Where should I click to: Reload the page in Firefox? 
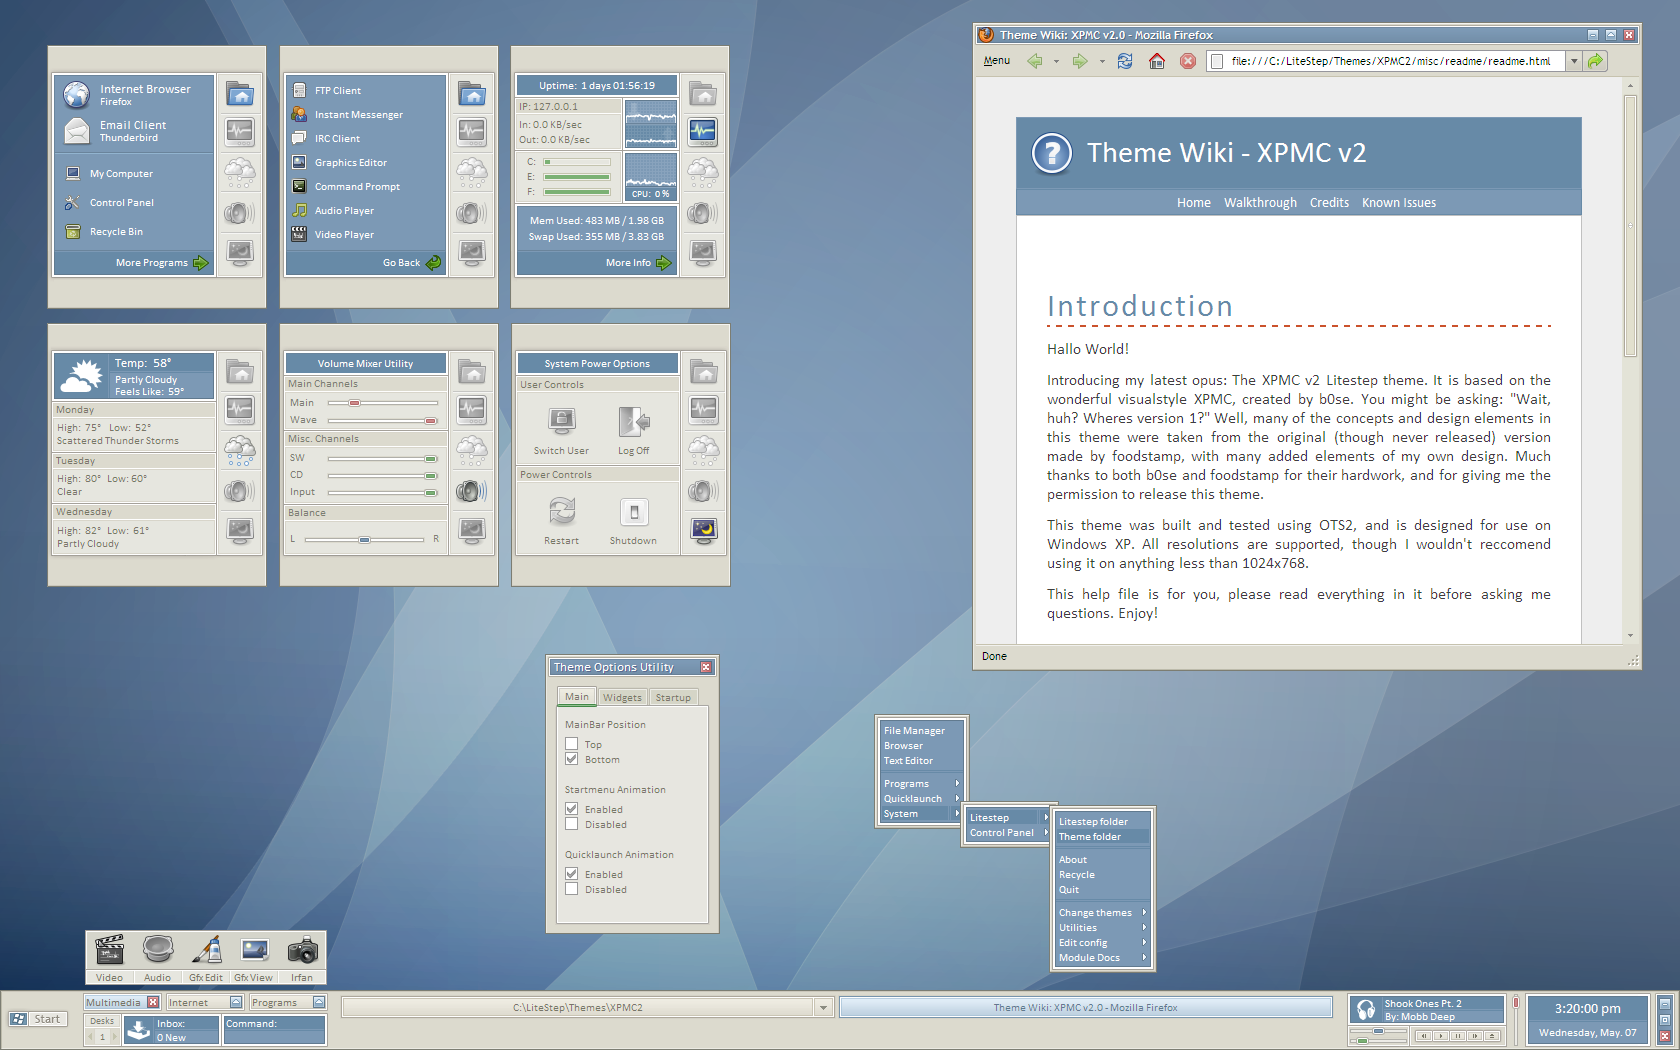pyautogui.click(x=1125, y=61)
